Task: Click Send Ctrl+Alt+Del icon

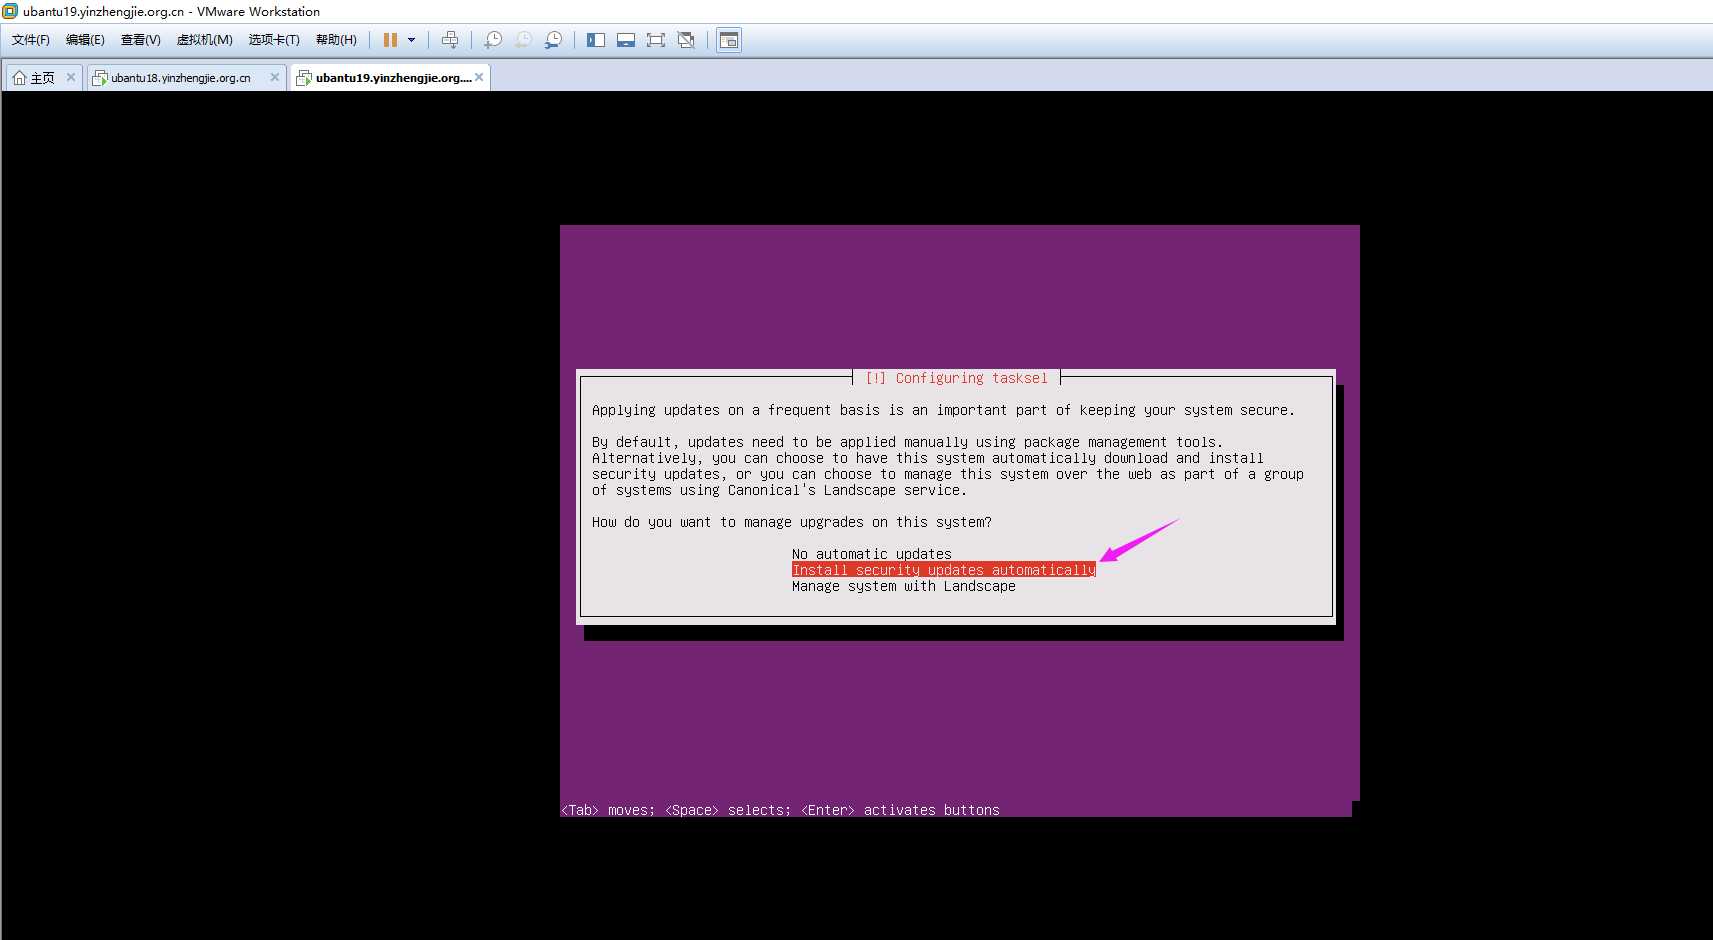Action: 450,40
